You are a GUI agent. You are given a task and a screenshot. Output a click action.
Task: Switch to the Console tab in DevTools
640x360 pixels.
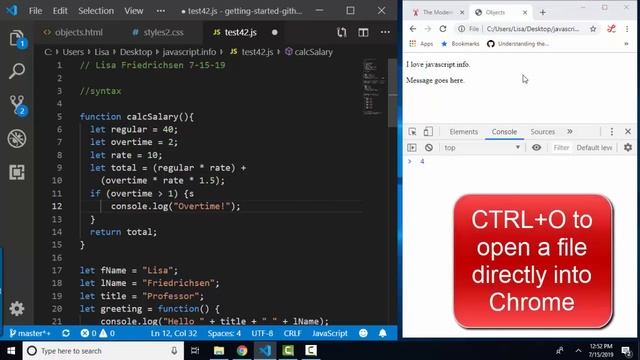click(x=504, y=132)
